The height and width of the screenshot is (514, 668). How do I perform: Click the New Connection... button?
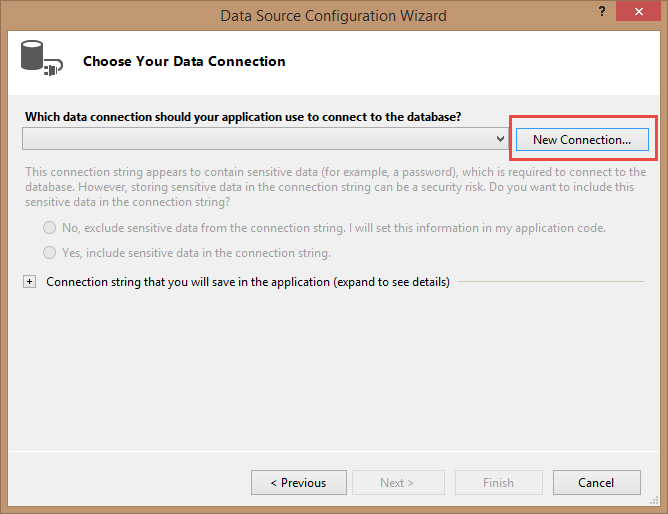[582, 140]
